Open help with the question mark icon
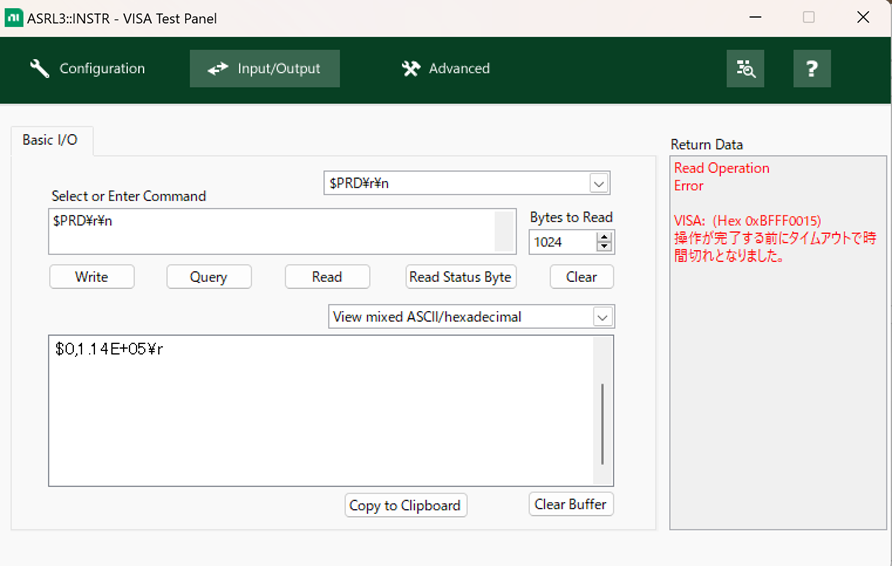892x566 pixels. tap(812, 68)
